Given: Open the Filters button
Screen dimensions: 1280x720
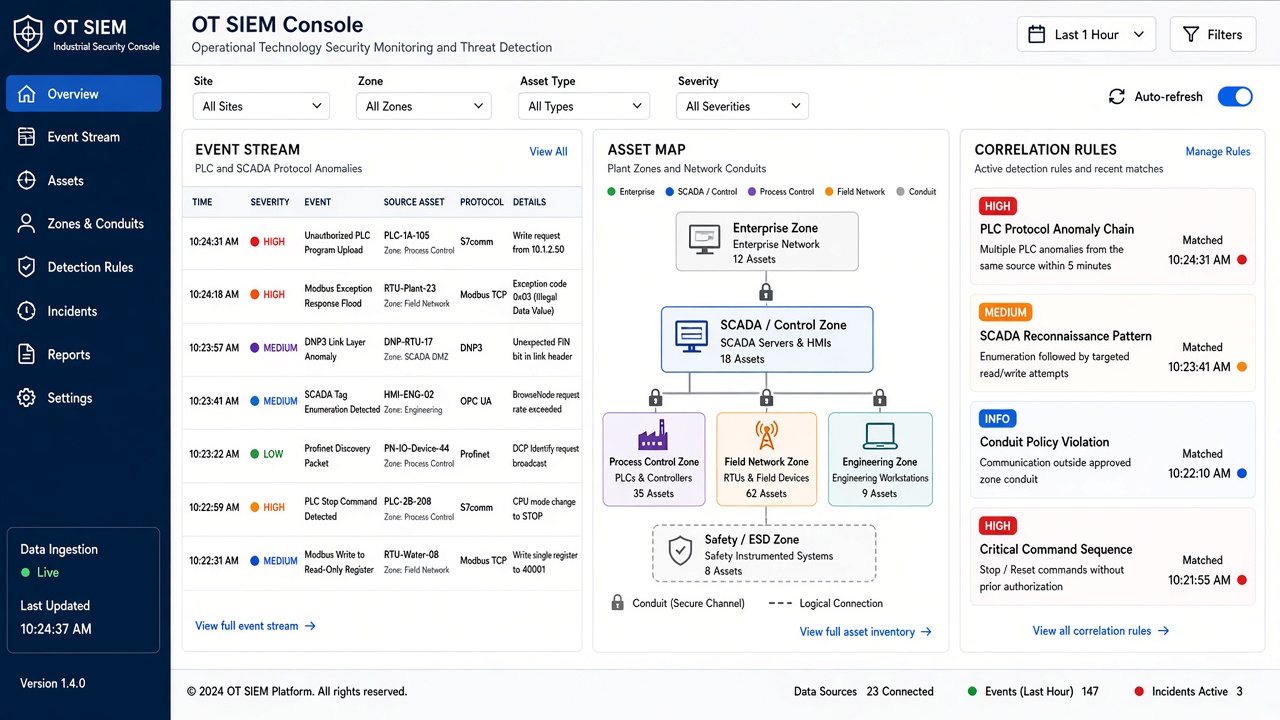Looking at the screenshot, I should tap(1212, 34).
